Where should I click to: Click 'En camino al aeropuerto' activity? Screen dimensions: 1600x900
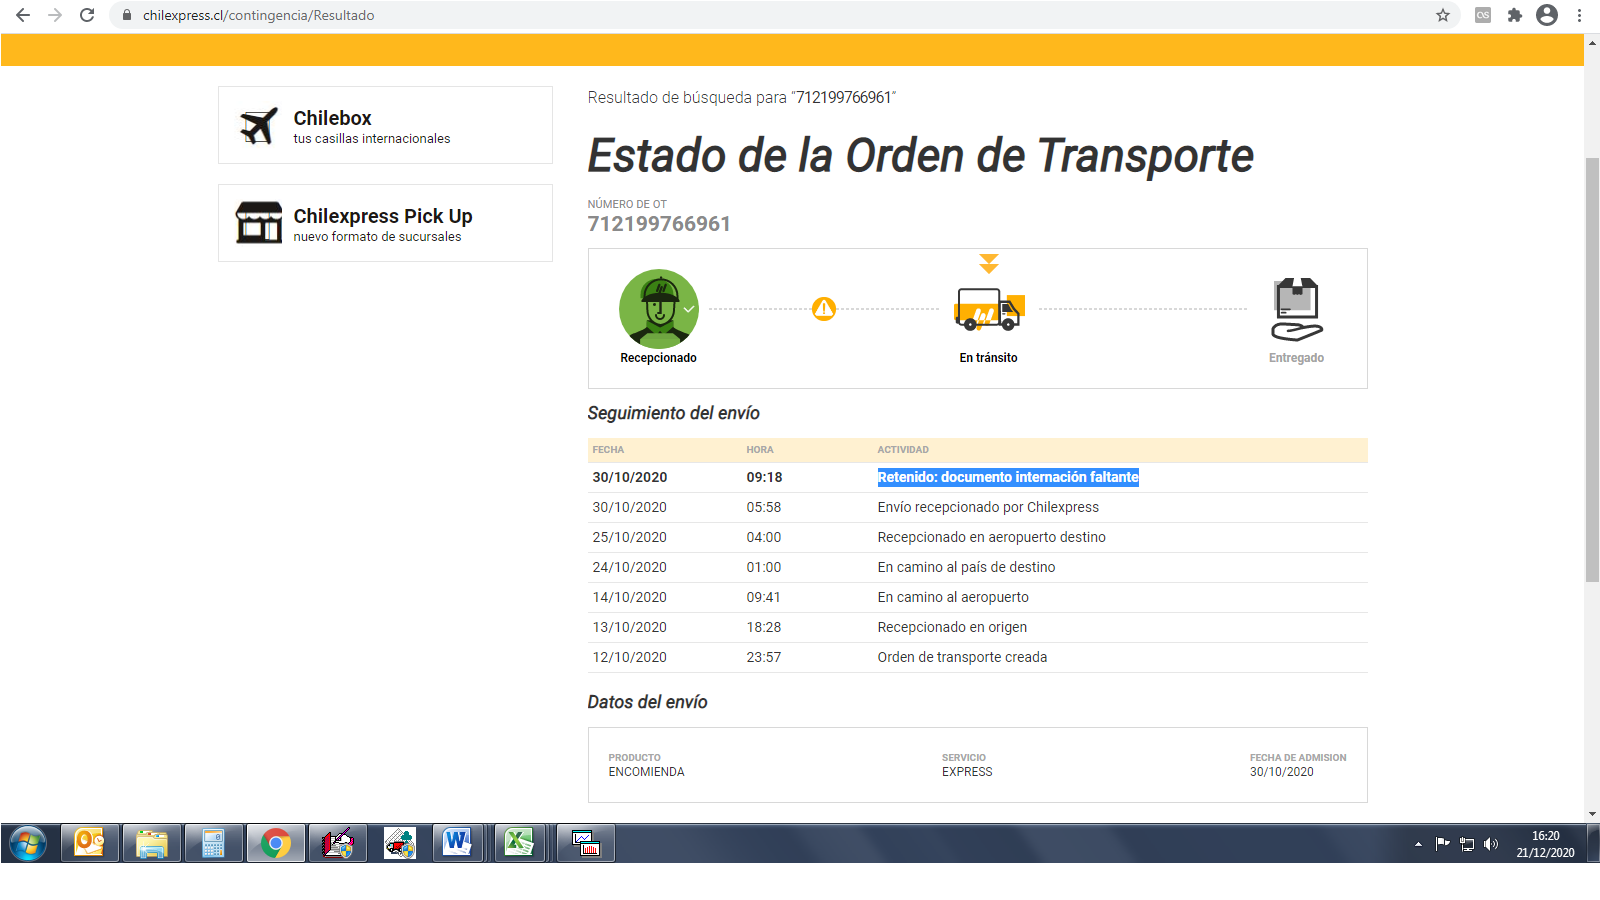pyautogui.click(x=953, y=597)
